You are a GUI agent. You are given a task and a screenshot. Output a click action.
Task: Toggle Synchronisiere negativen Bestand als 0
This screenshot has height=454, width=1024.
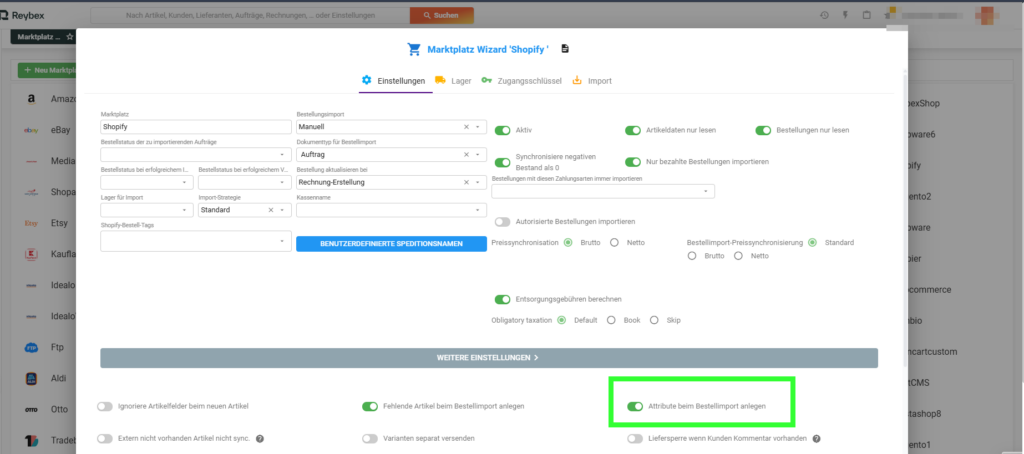pyautogui.click(x=502, y=162)
